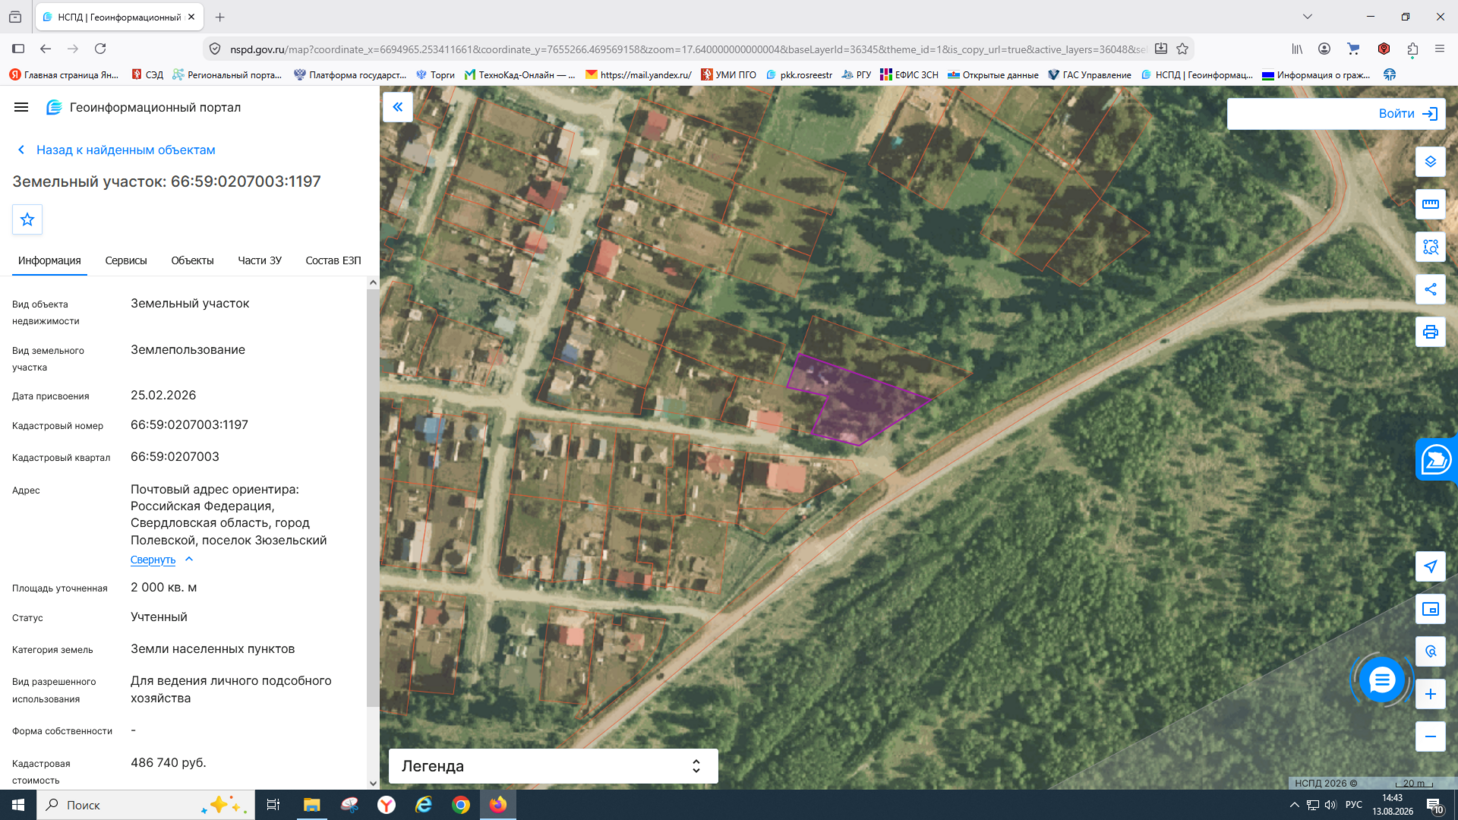Add parcel to favorites with star icon
The width and height of the screenshot is (1458, 820).
click(27, 220)
